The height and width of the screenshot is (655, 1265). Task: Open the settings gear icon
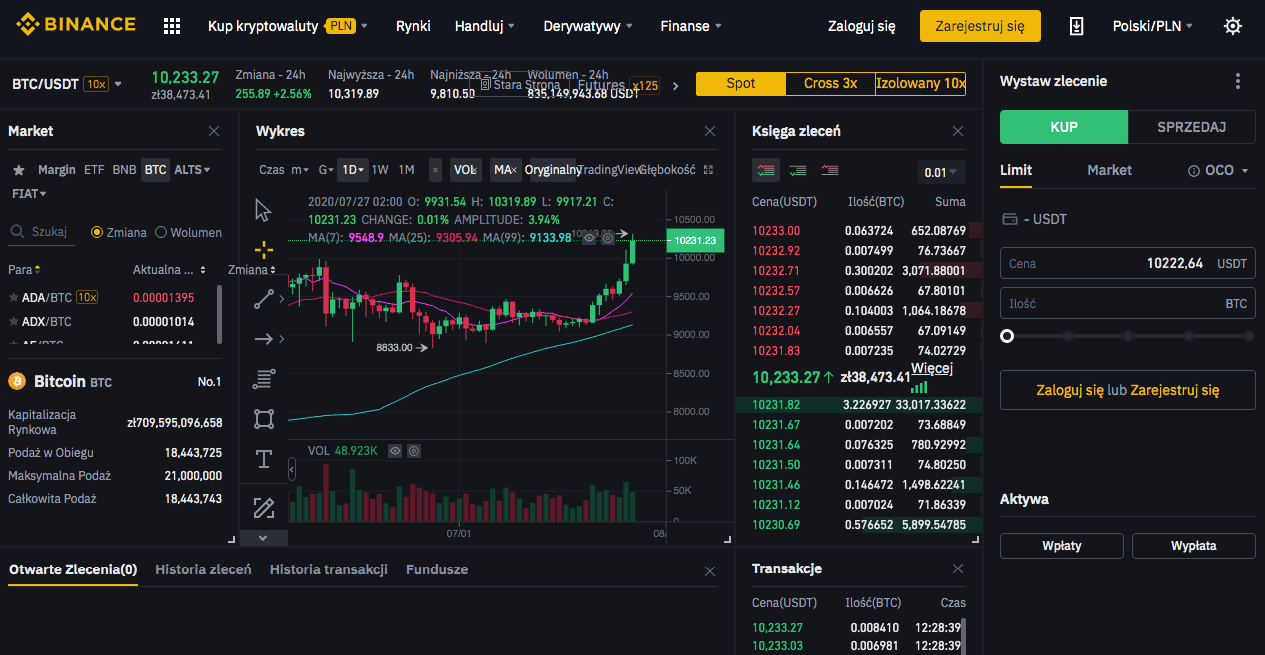[x=1233, y=26]
